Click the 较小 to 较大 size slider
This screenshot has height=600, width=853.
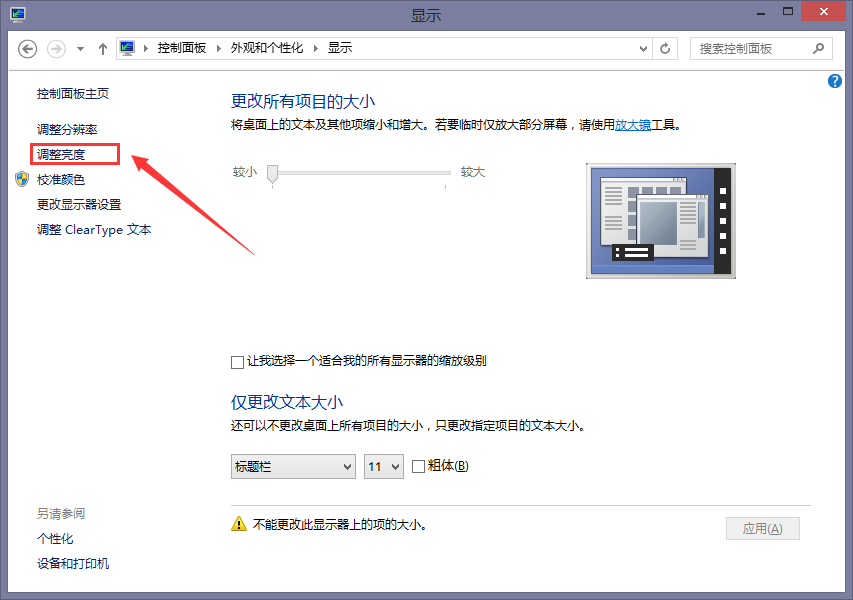point(360,174)
